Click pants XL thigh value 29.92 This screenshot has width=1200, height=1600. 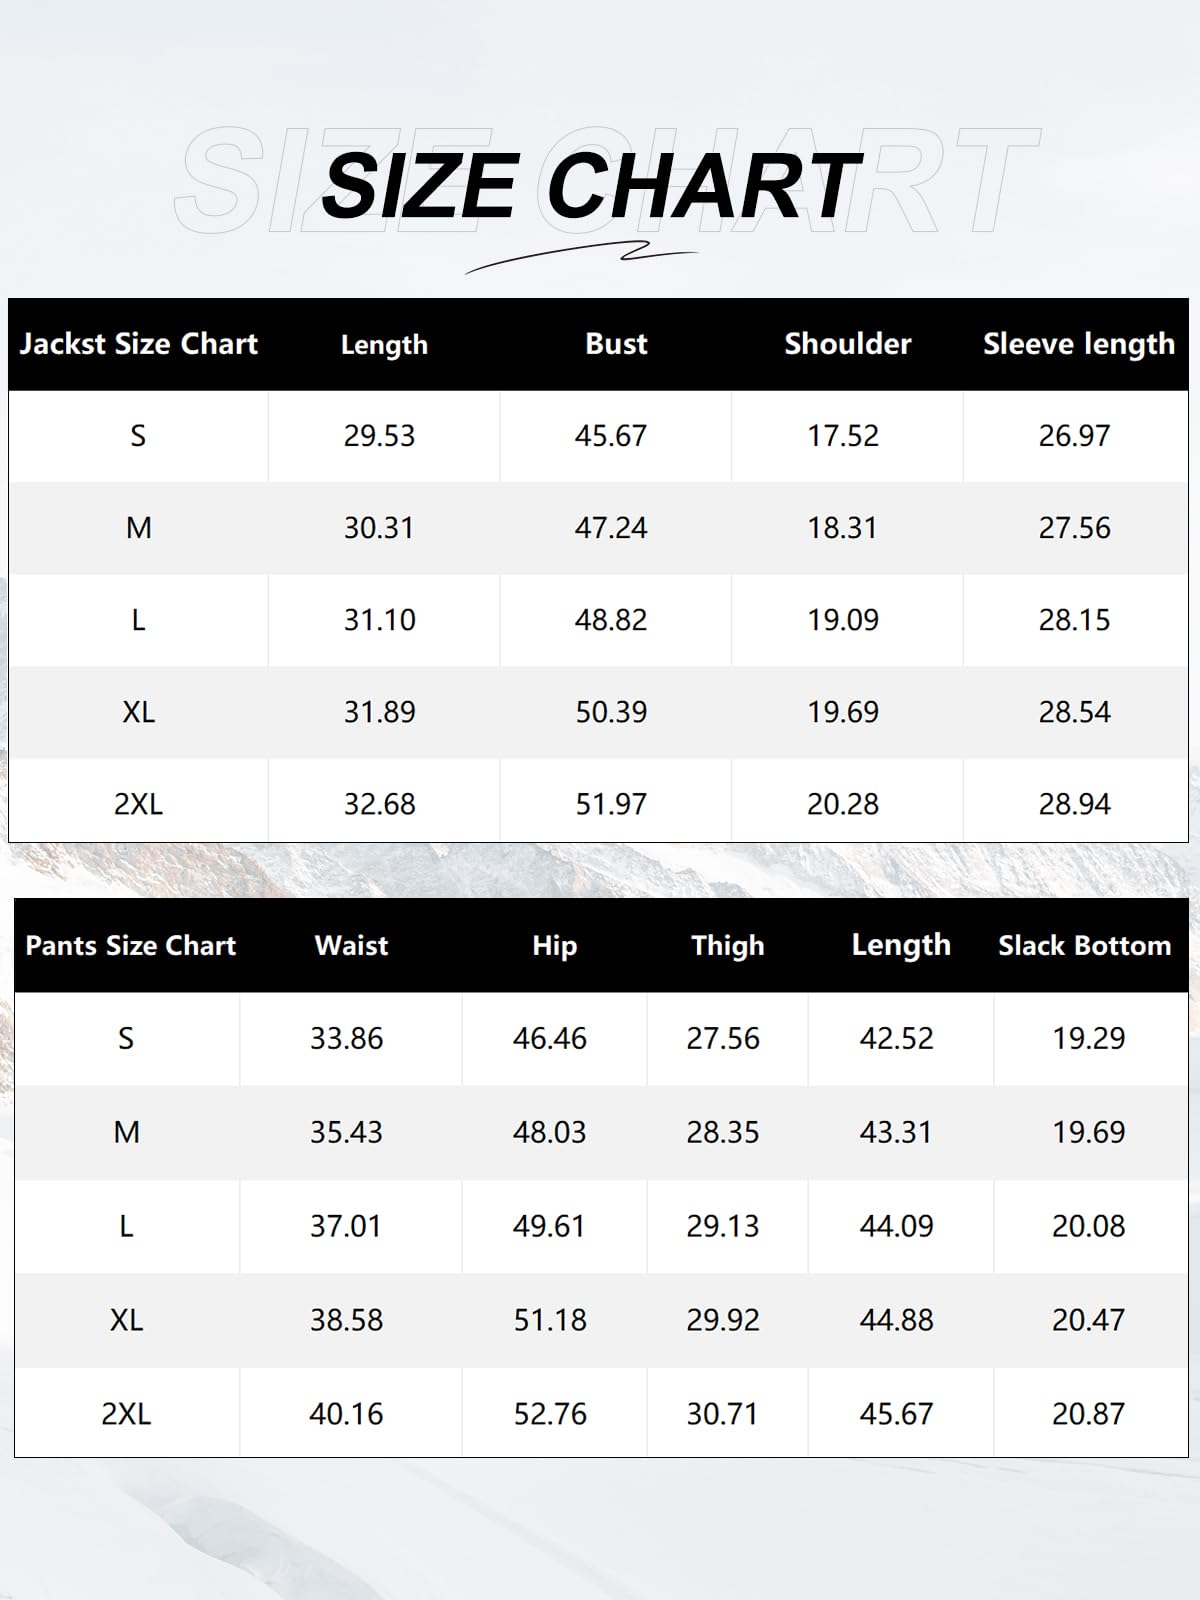pyautogui.click(x=723, y=1320)
